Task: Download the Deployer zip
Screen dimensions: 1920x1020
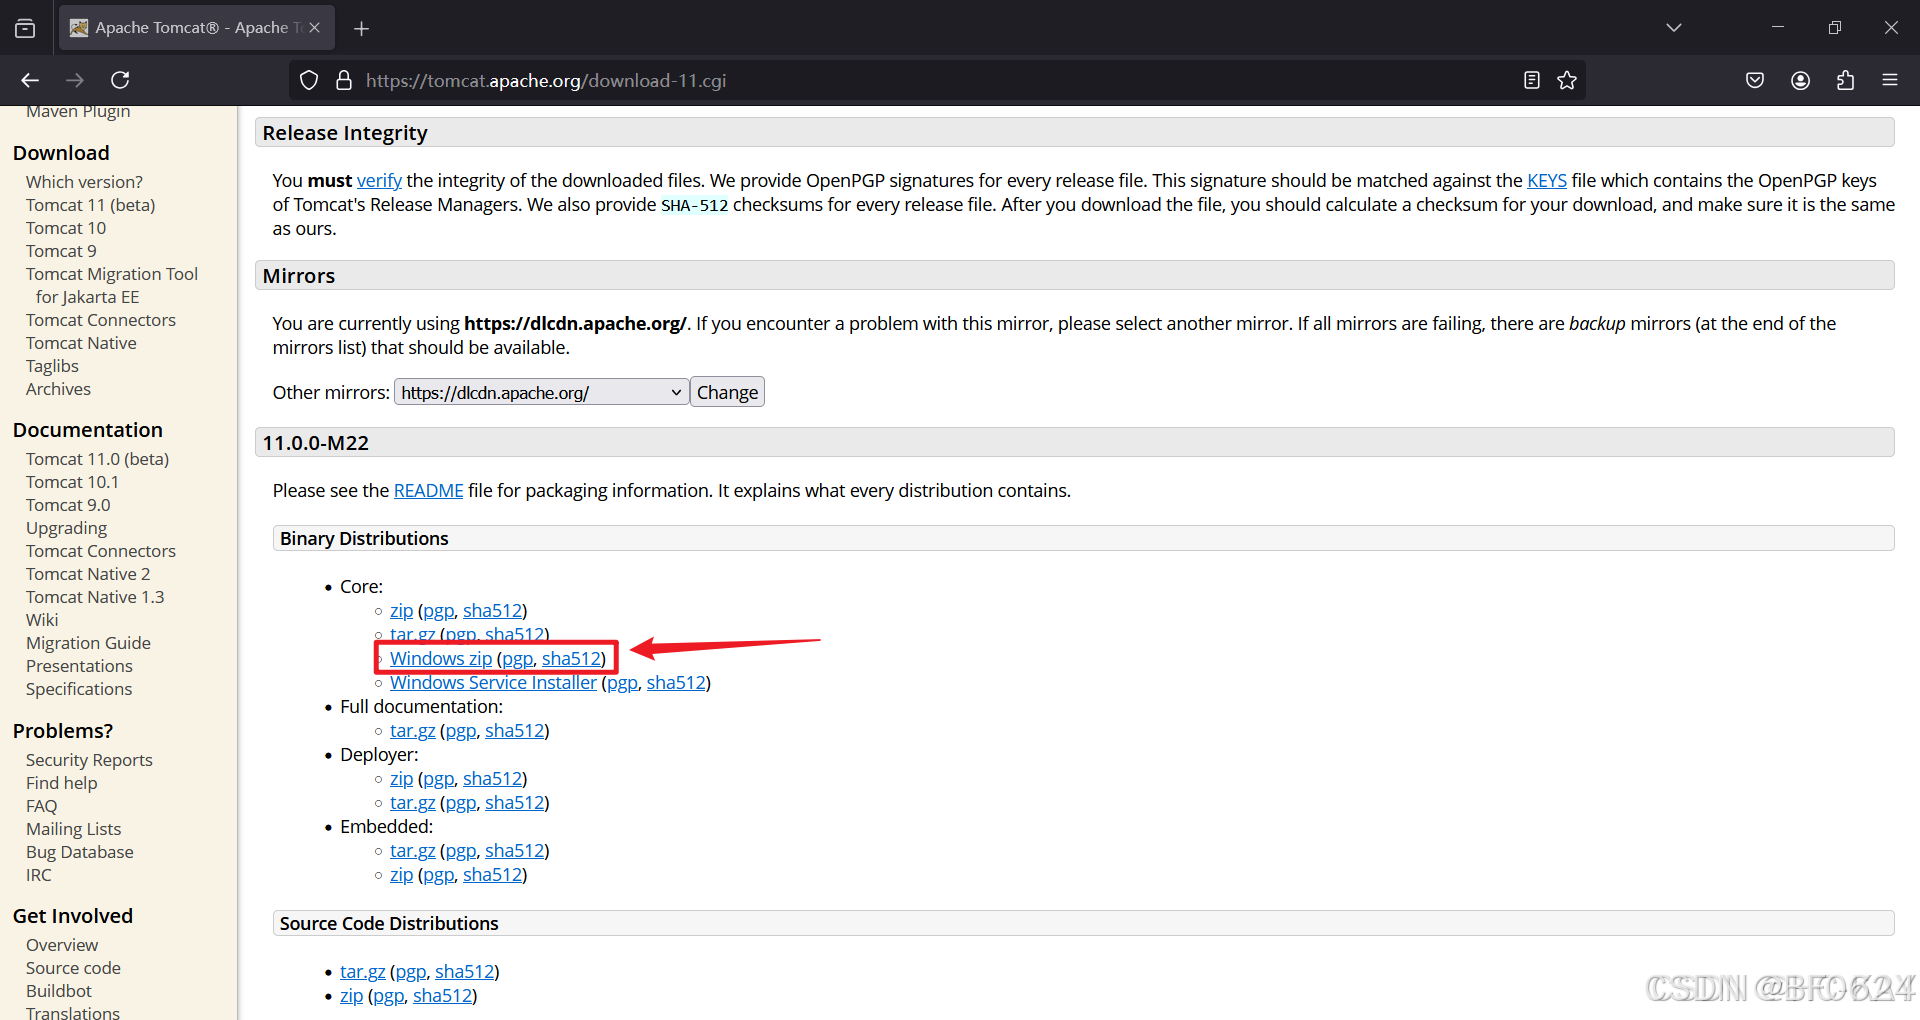Action: (401, 778)
